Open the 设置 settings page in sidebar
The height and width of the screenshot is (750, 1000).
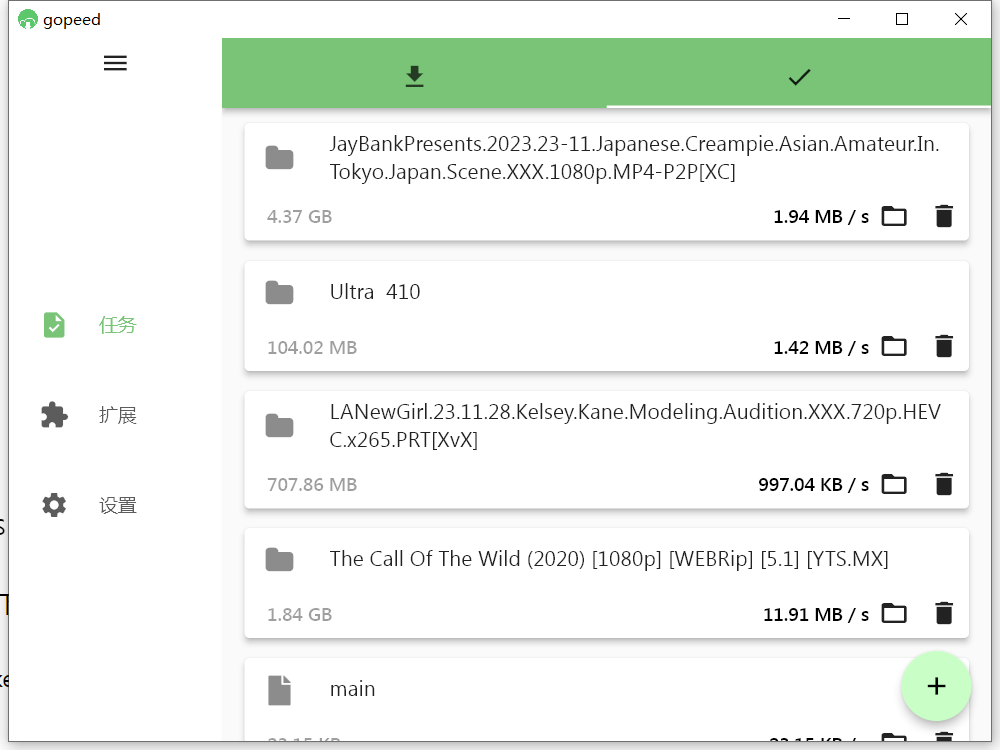tap(117, 505)
